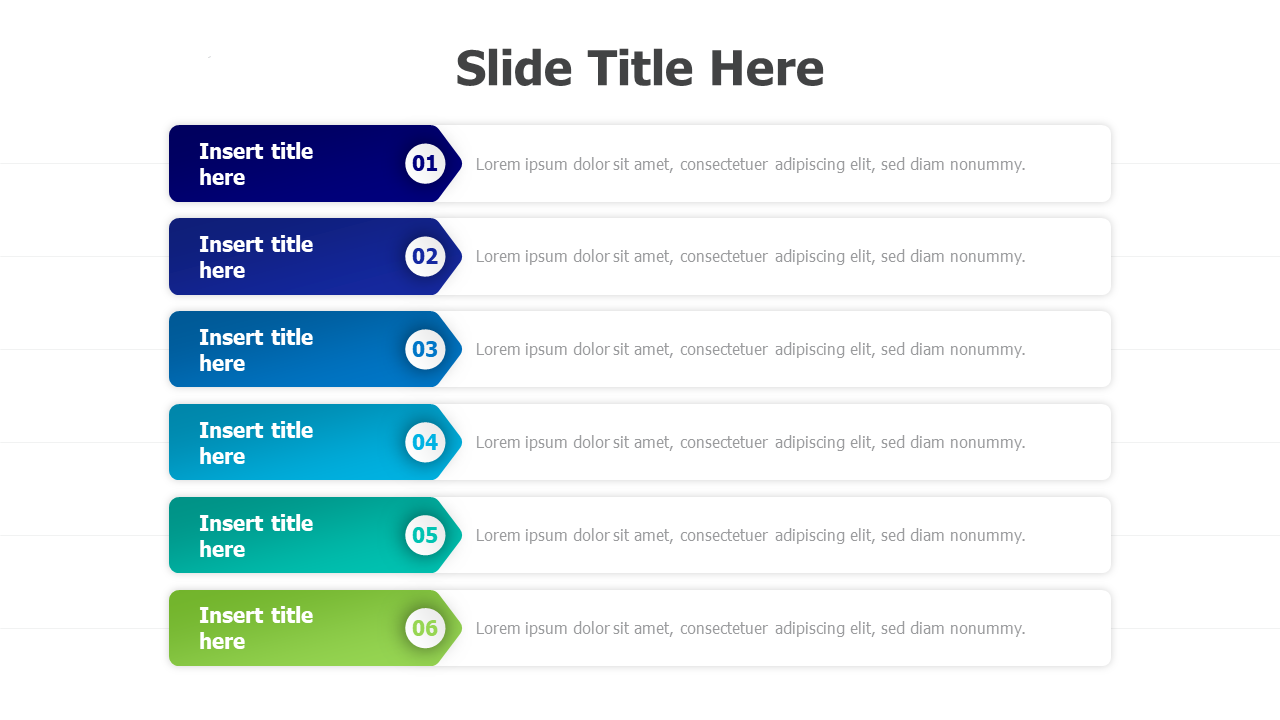Select the 06 number circle

[x=425, y=628]
